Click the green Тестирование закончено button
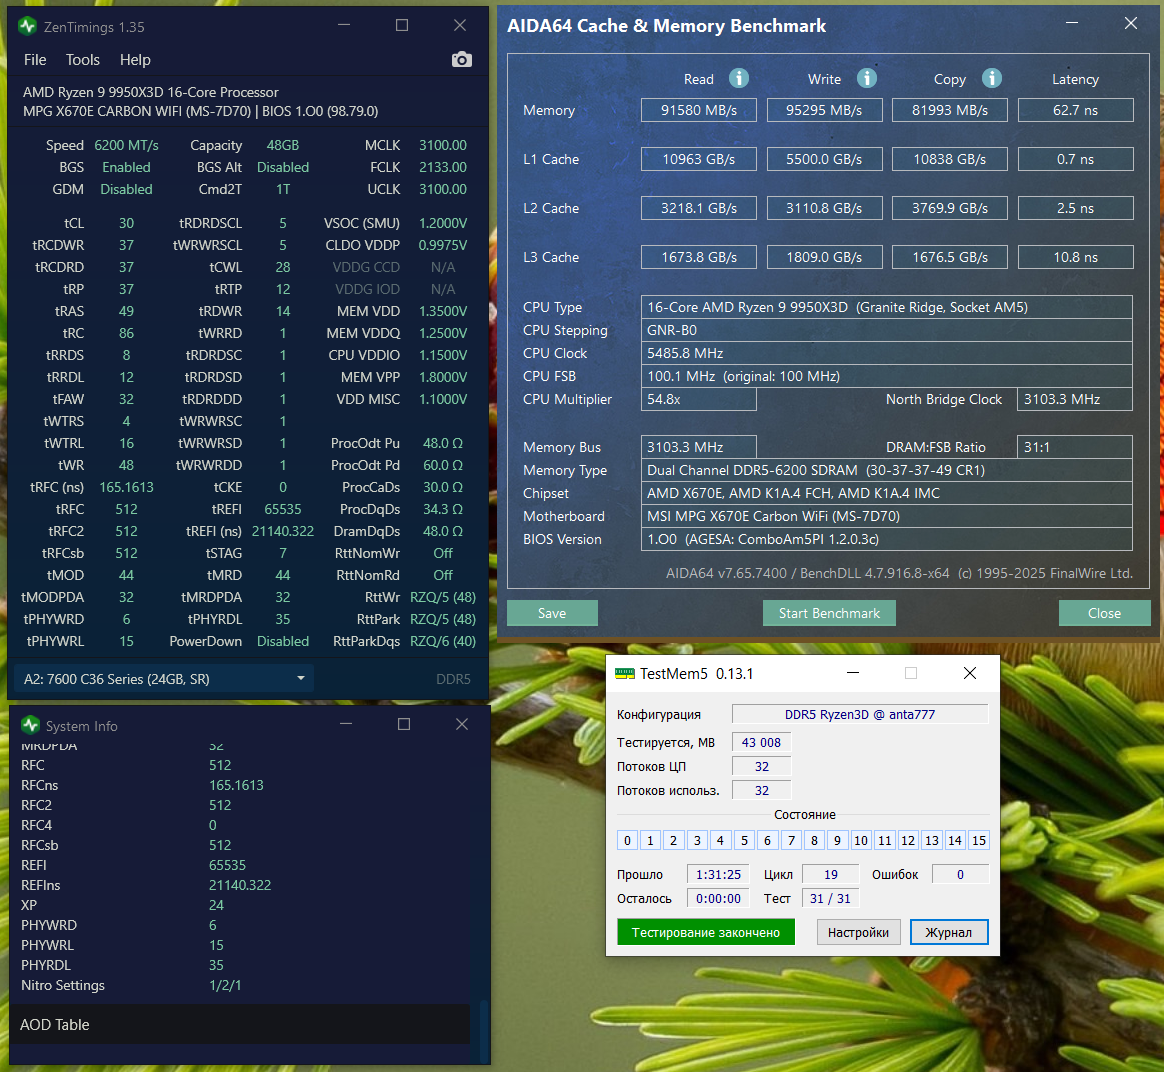The width and height of the screenshot is (1164, 1072). [706, 932]
